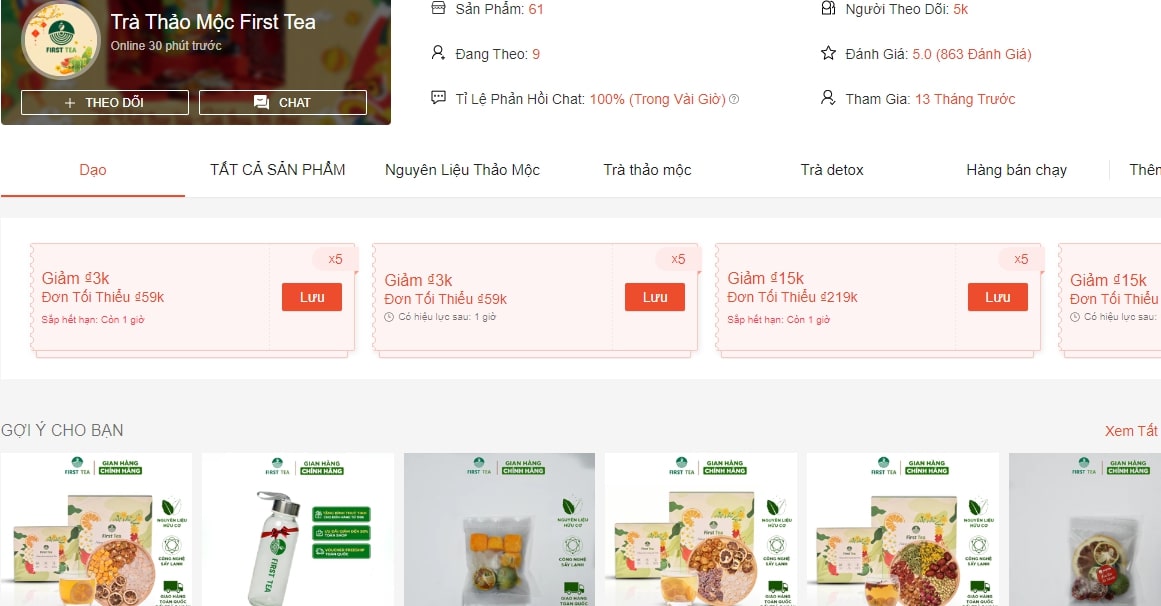Follow the shop with THEO DÕI button
The image size is (1161, 606).
click(104, 102)
